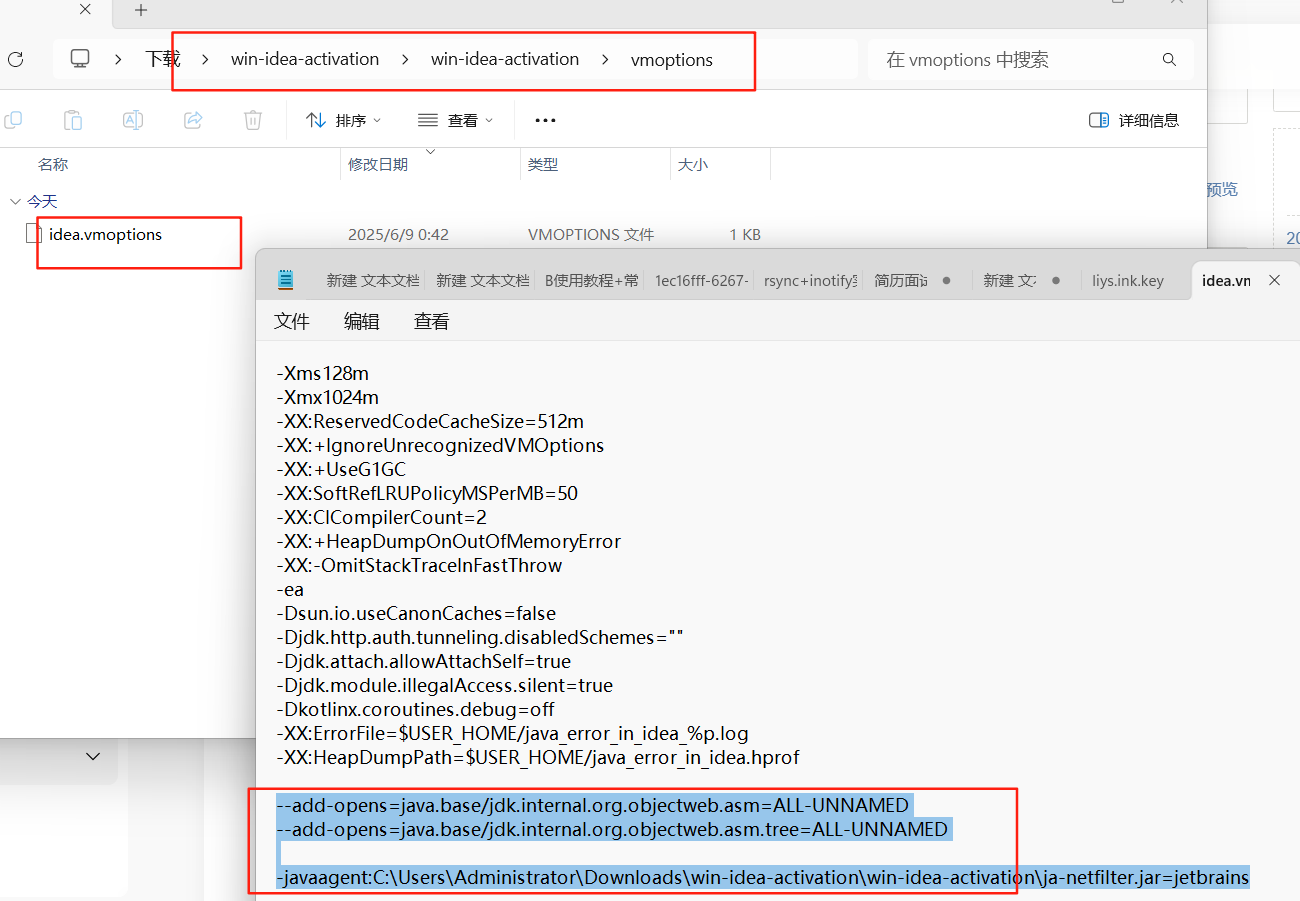This screenshot has width=1300, height=901.
Task: Sort by 名称 column header
Action: click(53, 164)
